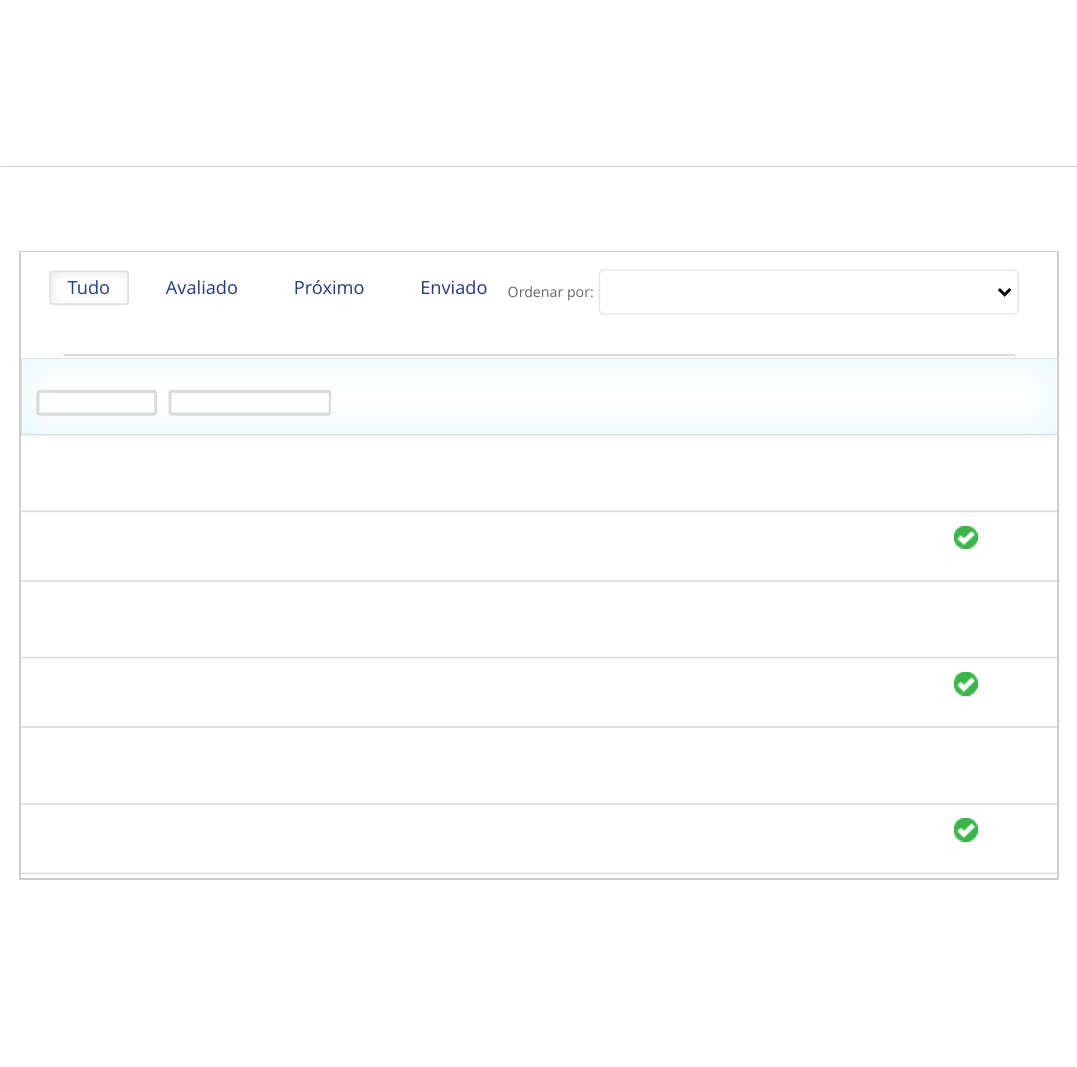Click the middle green checkmark icon
The height and width of the screenshot is (1067, 1077).
[x=965, y=684]
